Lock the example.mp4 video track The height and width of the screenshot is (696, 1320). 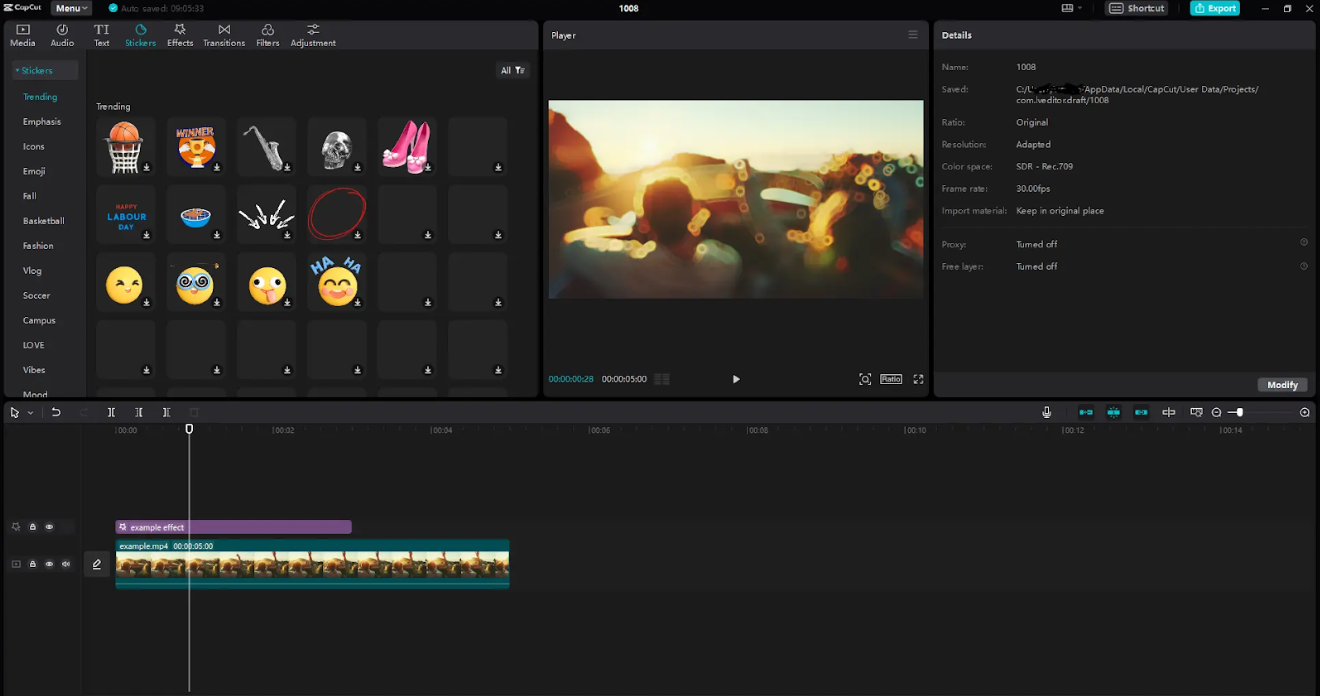click(x=32, y=564)
